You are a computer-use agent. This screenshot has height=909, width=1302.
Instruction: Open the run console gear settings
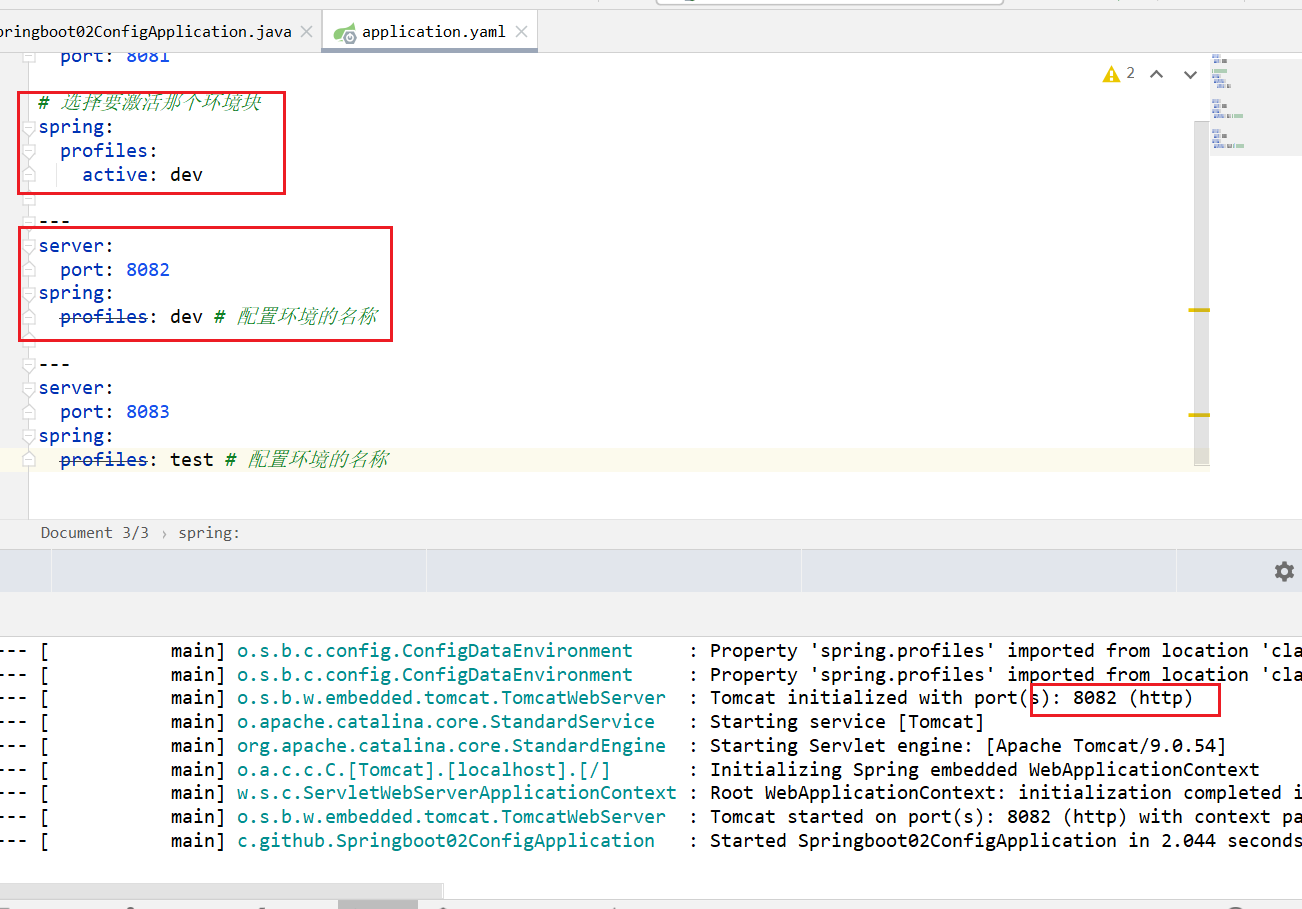point(1284,571)
